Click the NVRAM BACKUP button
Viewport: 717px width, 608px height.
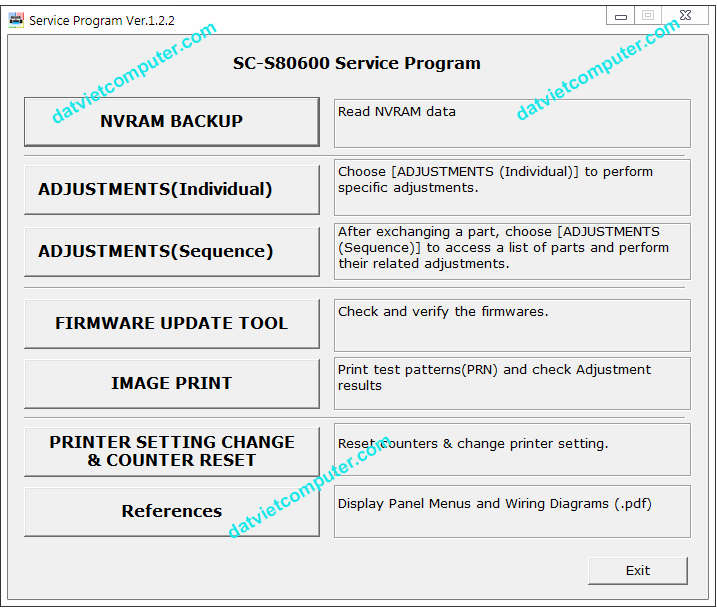click(171, 122)
